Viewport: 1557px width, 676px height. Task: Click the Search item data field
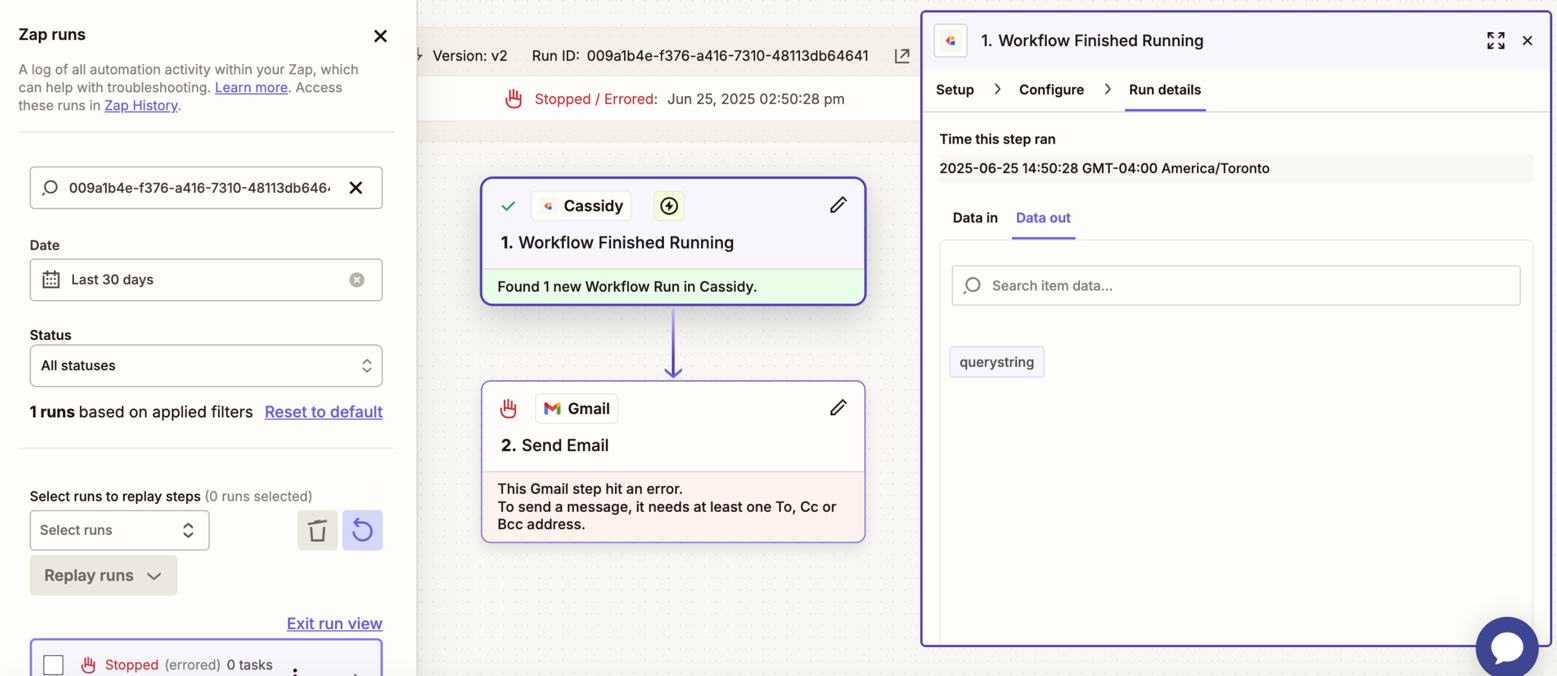[1236, 286]
